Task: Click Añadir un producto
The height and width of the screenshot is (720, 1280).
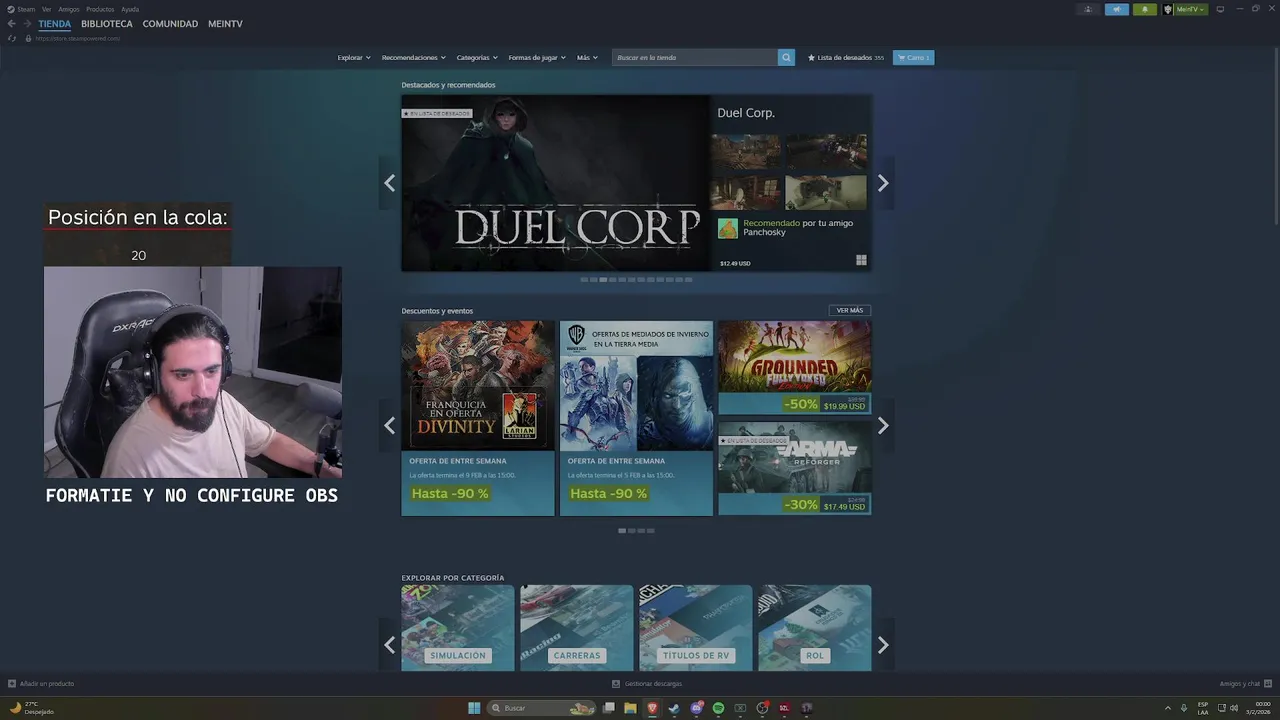Action: 47,684
